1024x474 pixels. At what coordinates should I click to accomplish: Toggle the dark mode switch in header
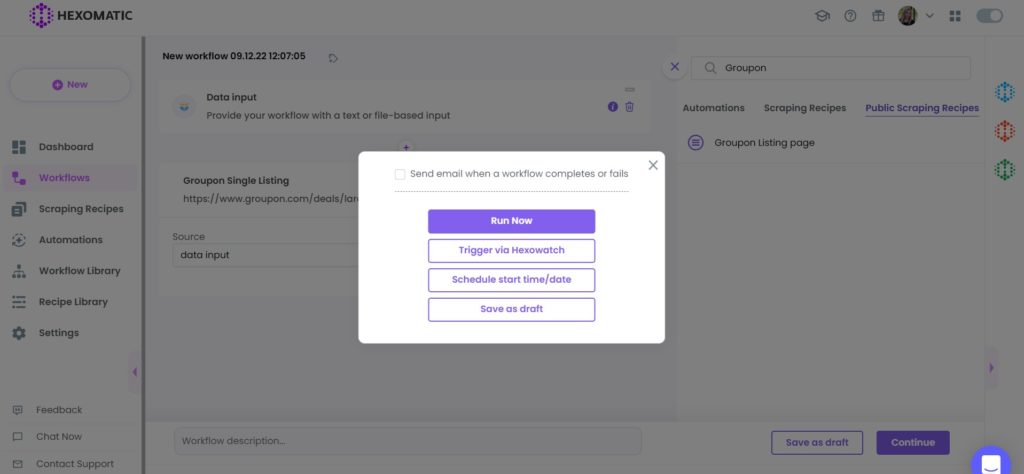pyautogui.click(x=989, y=16)
